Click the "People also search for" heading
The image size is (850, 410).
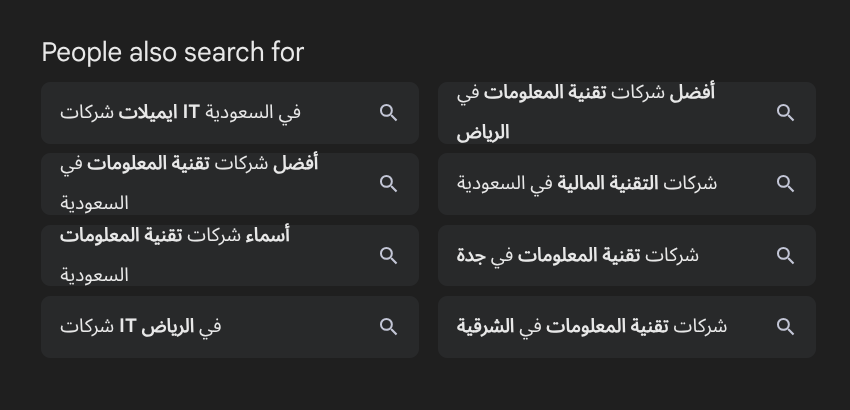pyautogui.click(x=173, y=52)
